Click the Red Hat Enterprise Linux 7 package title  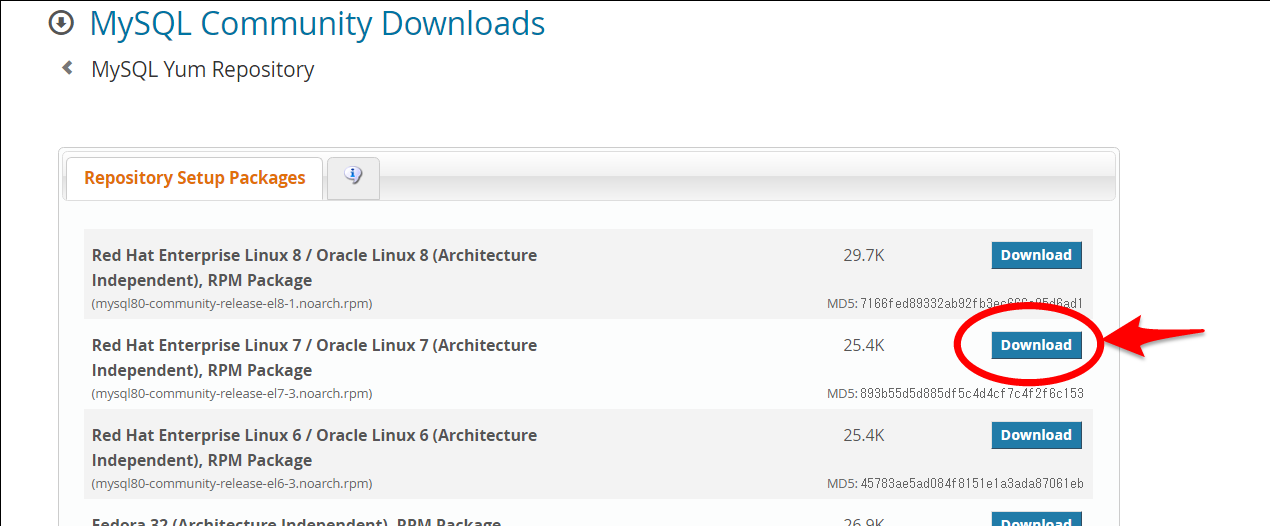pyautogui.click(x=314, y=358)
